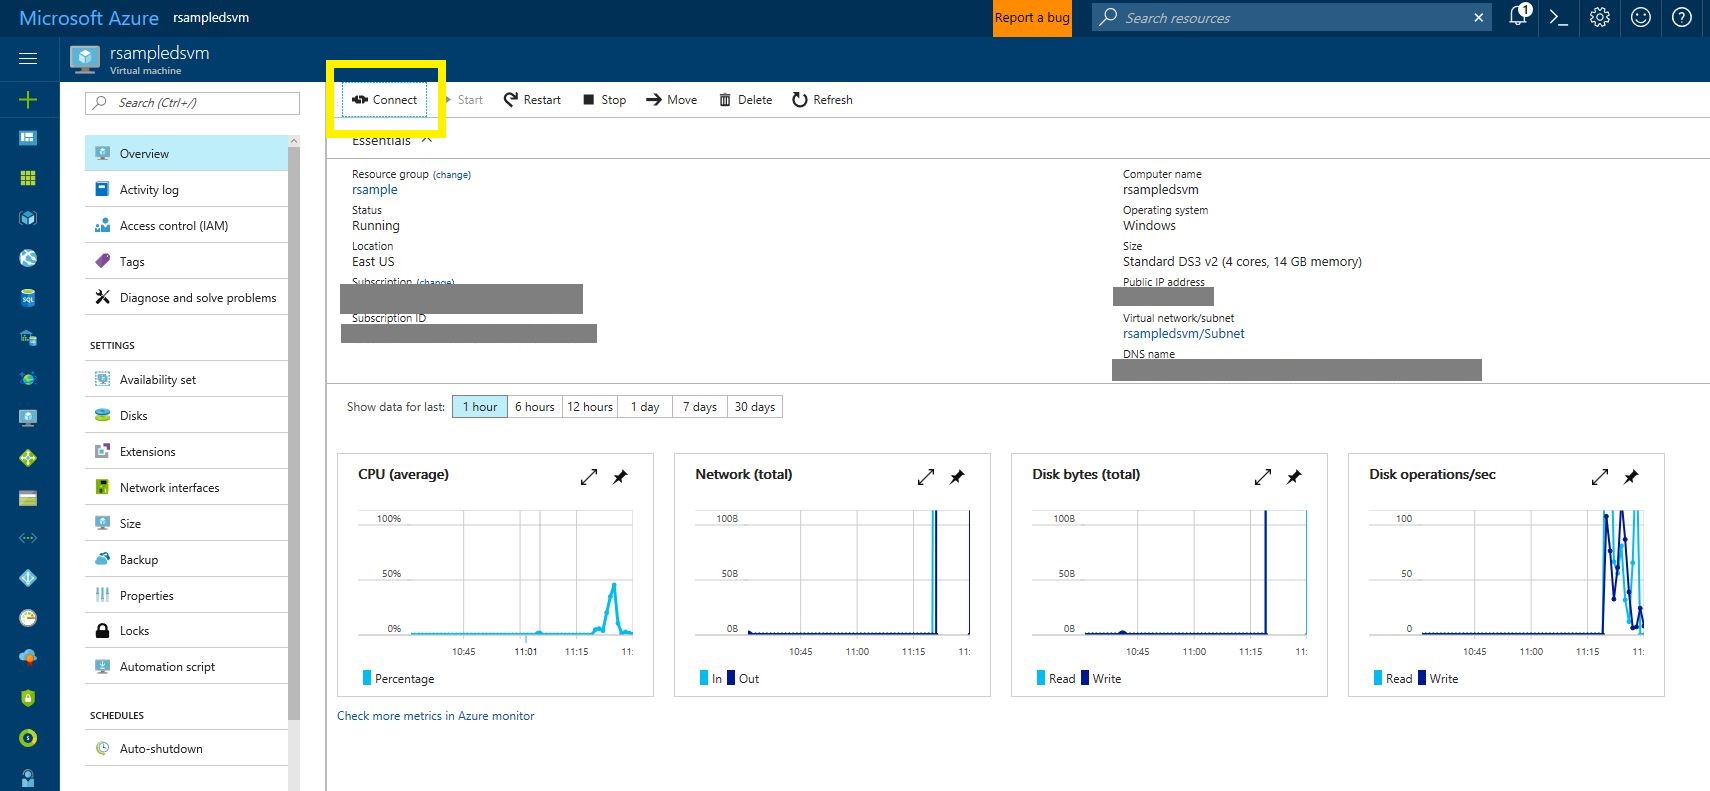Open Extensions settings
1710x791 pixels.
click(x=187, y=451)
